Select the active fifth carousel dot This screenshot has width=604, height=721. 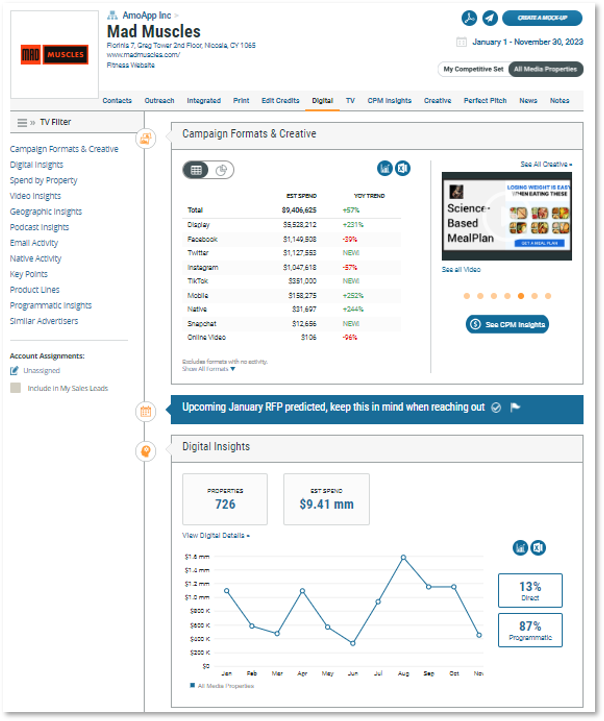521,297
